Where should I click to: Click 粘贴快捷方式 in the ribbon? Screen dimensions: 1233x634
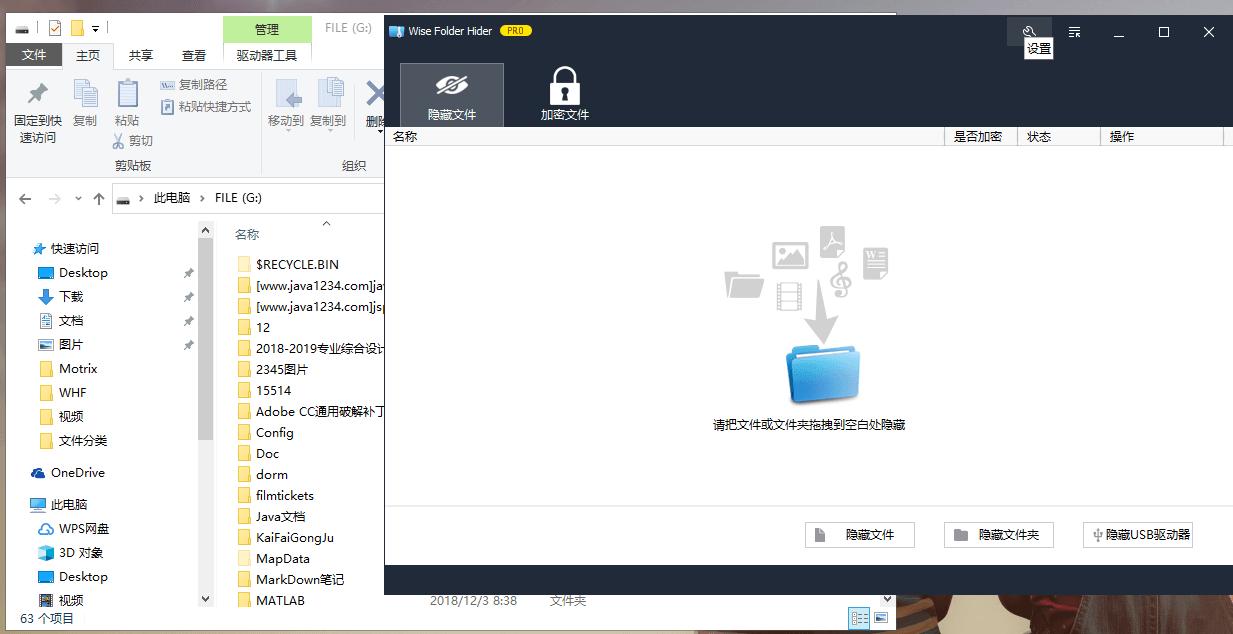pyautogui.click(x=206, y=107)
